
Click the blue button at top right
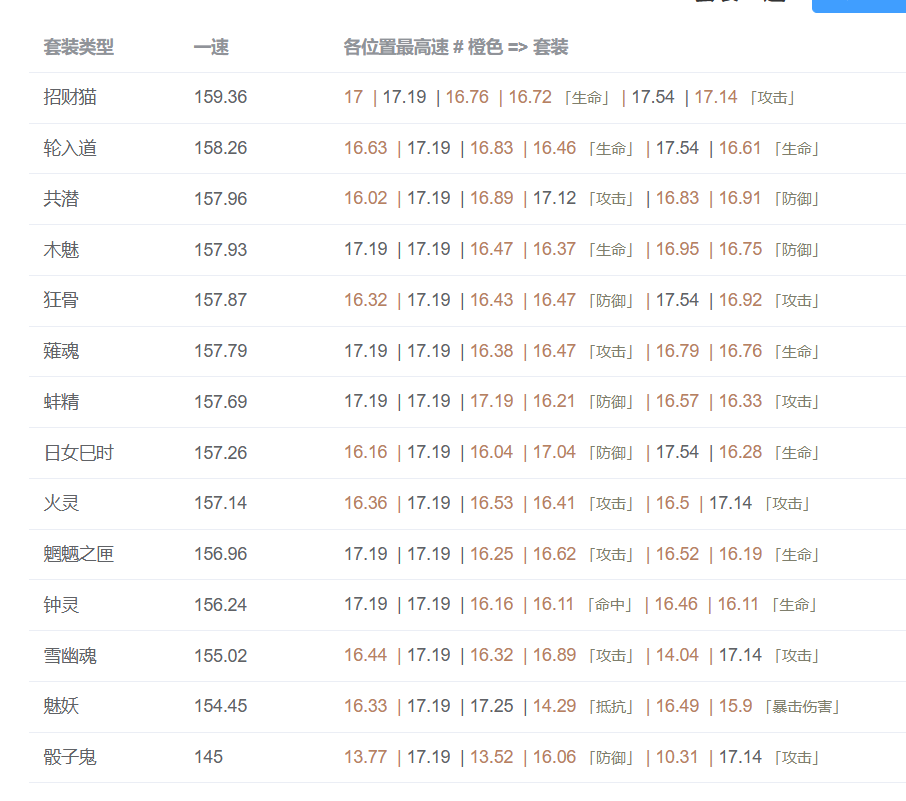click(x=859, y=6)
